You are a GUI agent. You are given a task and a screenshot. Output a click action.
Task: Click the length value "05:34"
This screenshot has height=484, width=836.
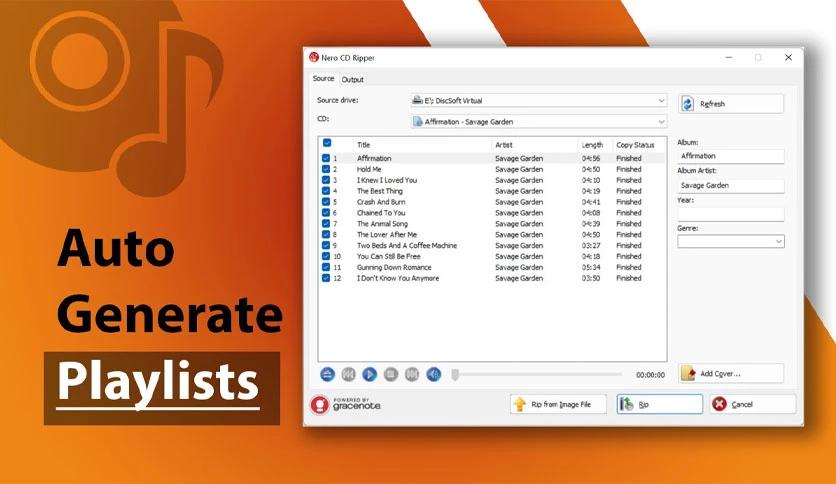591,268
